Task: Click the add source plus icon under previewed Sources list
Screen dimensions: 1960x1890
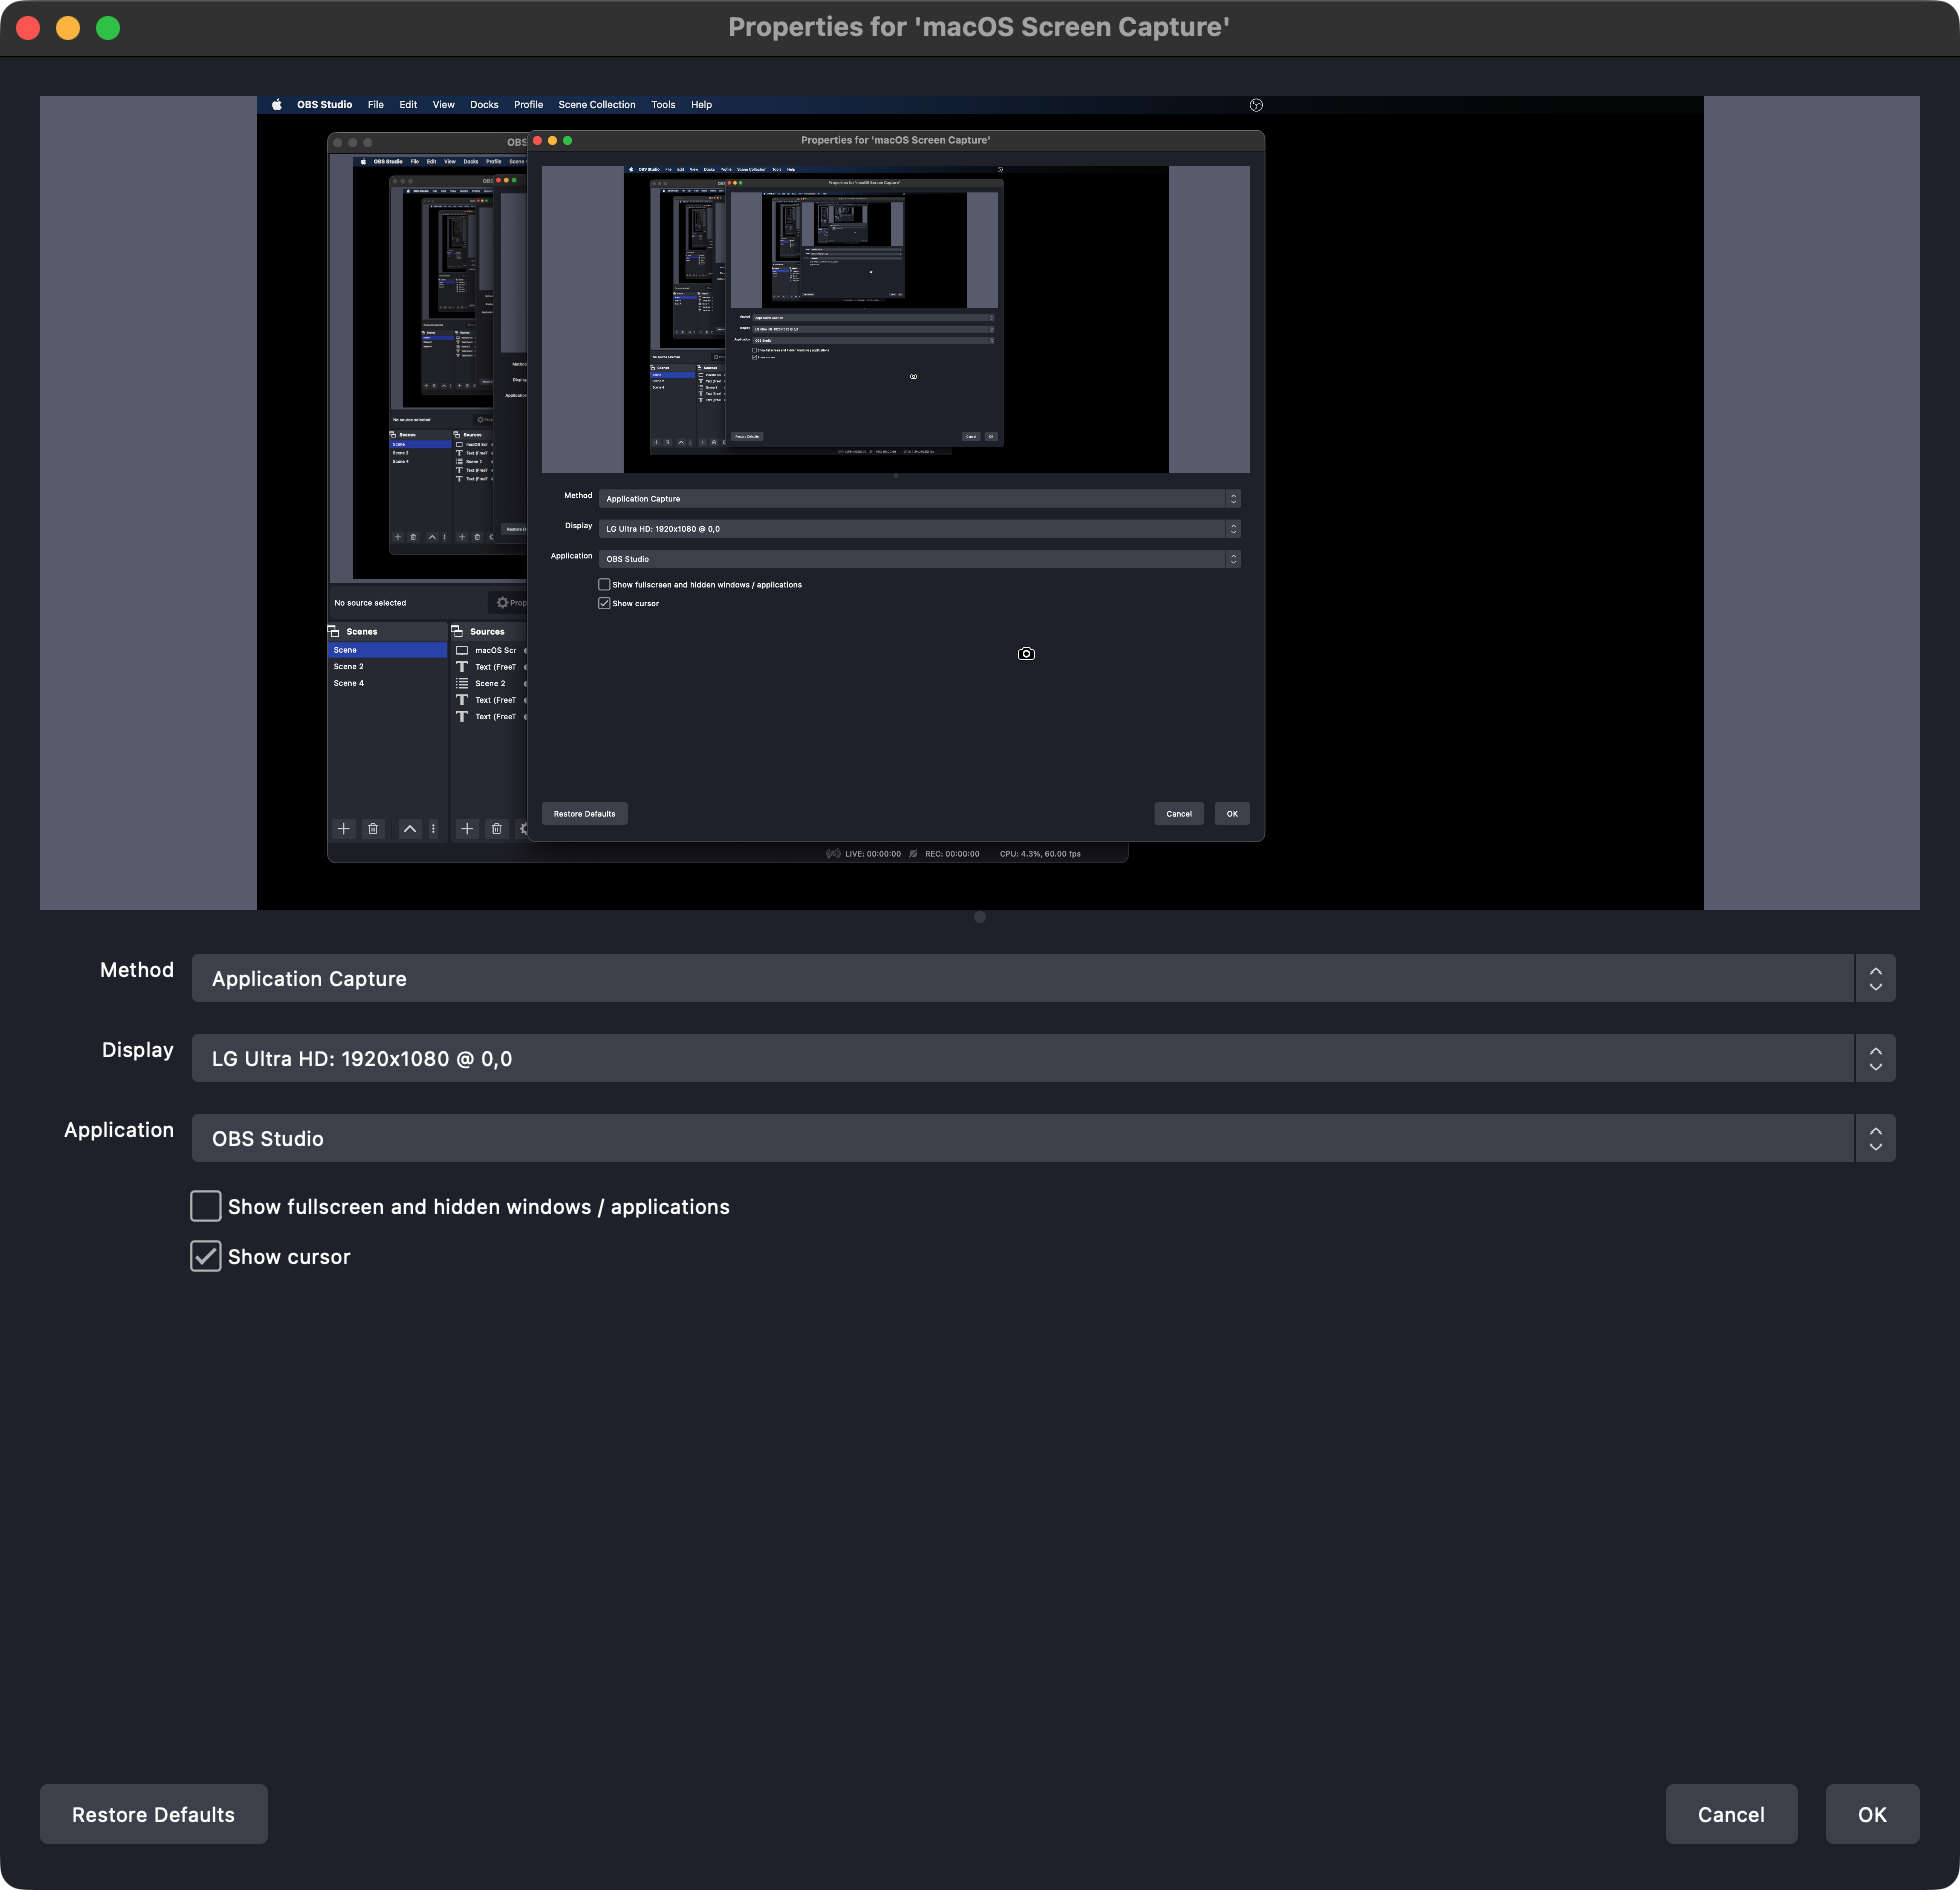Action: 467,828
